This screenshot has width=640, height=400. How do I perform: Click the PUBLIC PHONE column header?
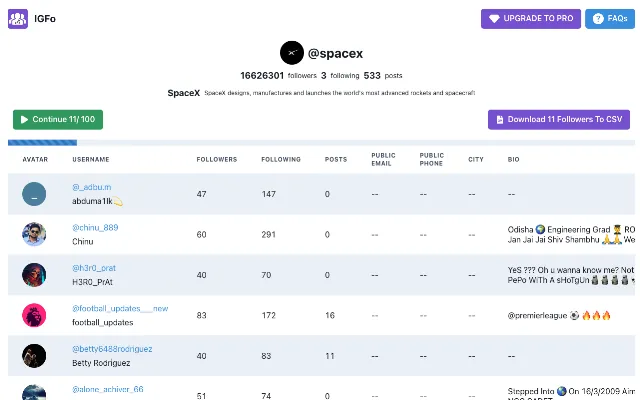(431, 160)
